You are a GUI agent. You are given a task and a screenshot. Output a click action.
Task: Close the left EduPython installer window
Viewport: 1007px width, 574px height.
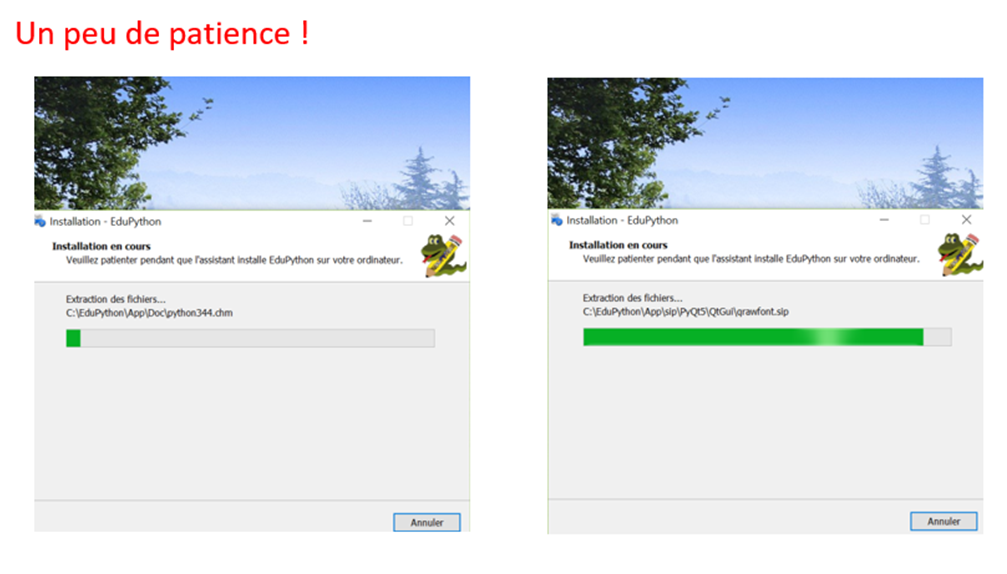[x=449, y=221]
